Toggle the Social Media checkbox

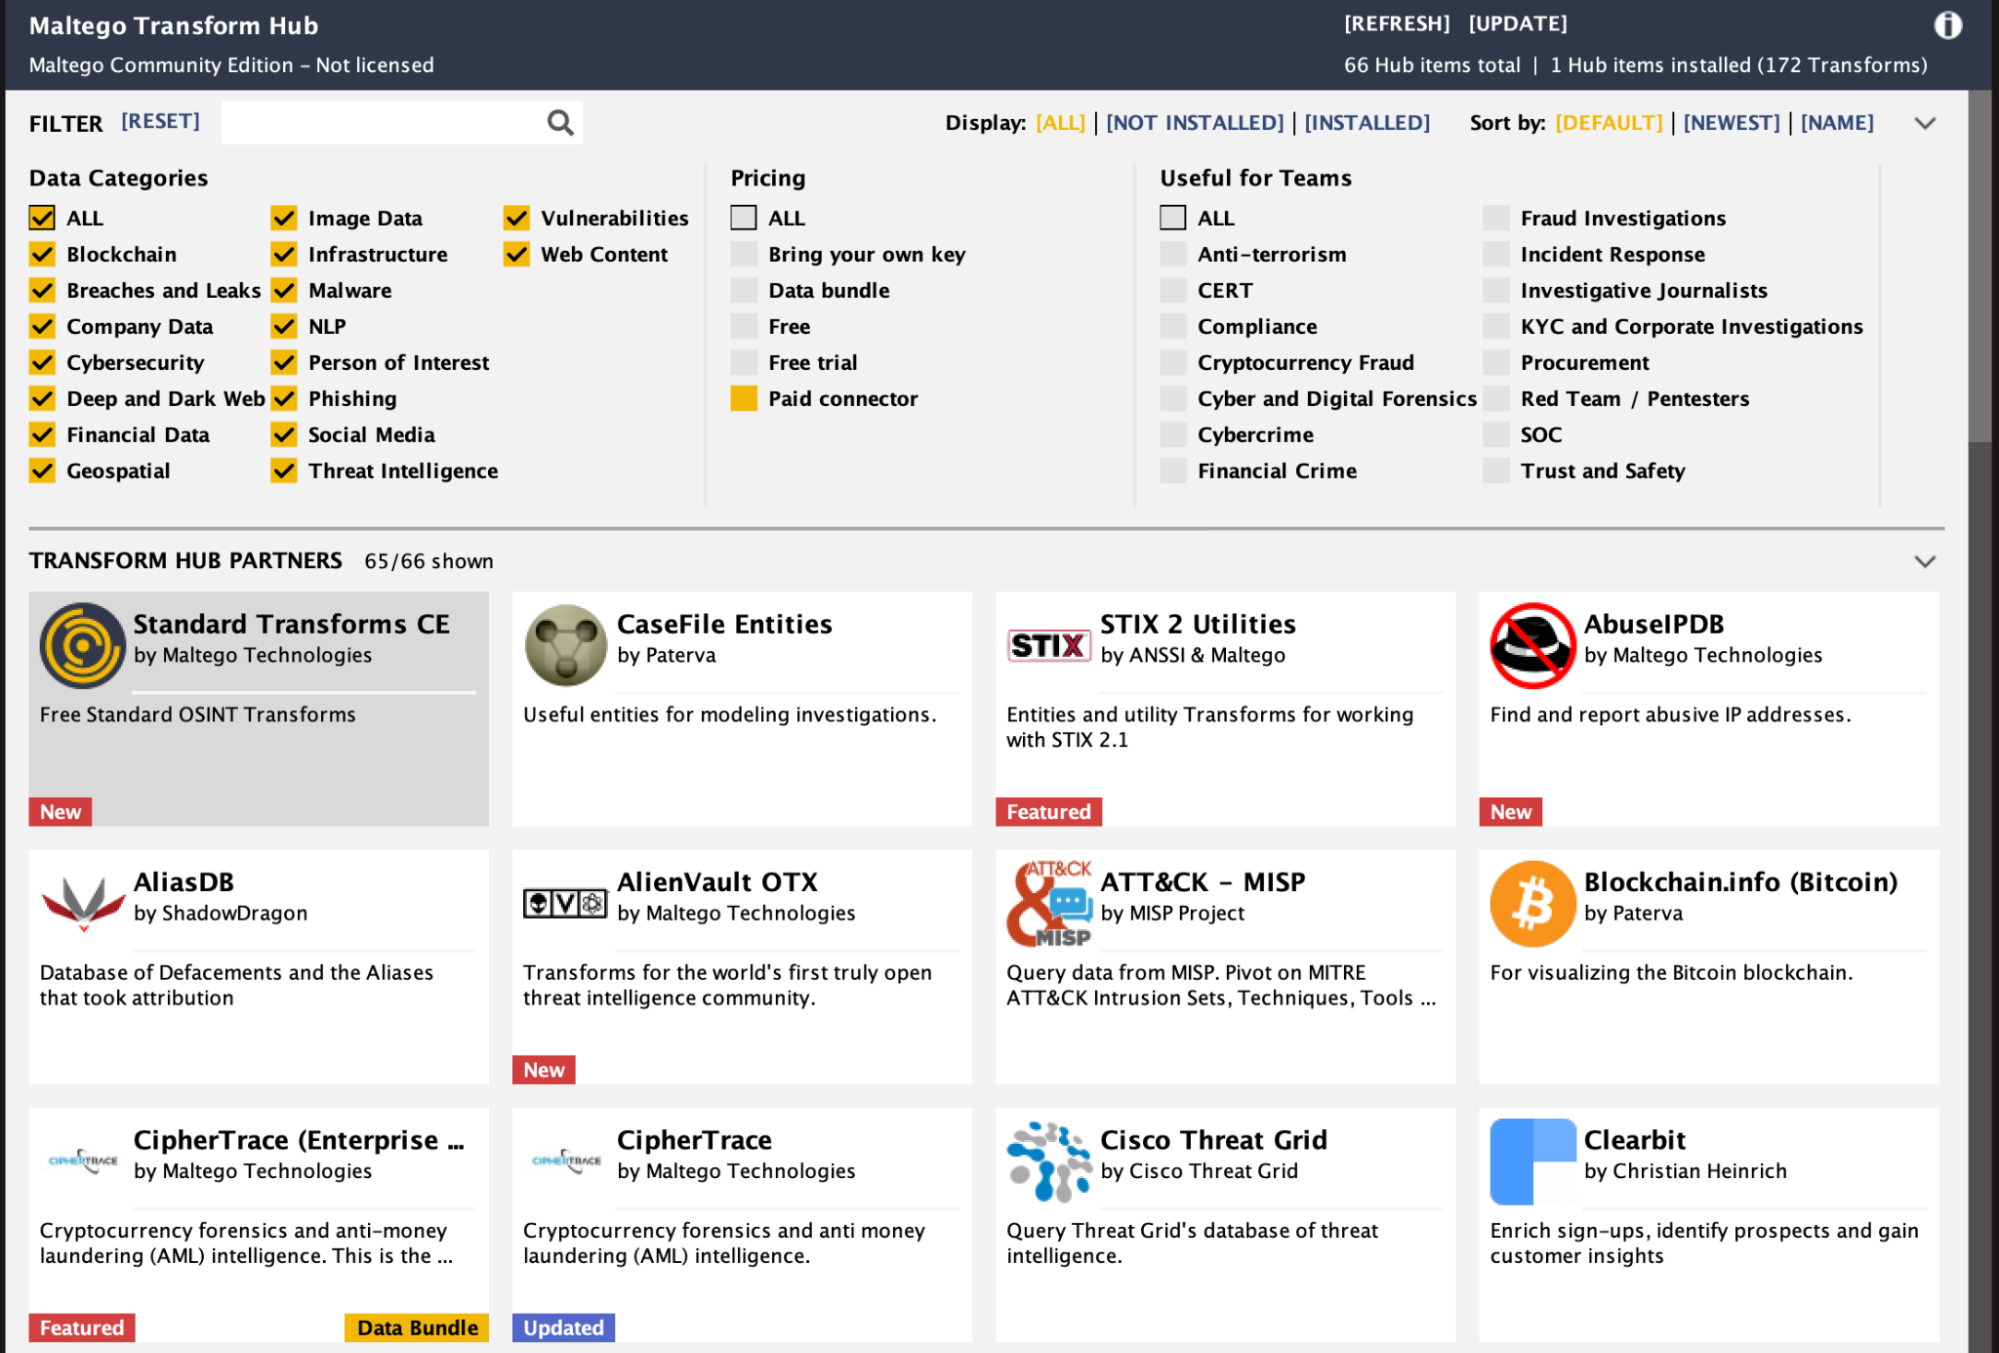click(284, 434)
